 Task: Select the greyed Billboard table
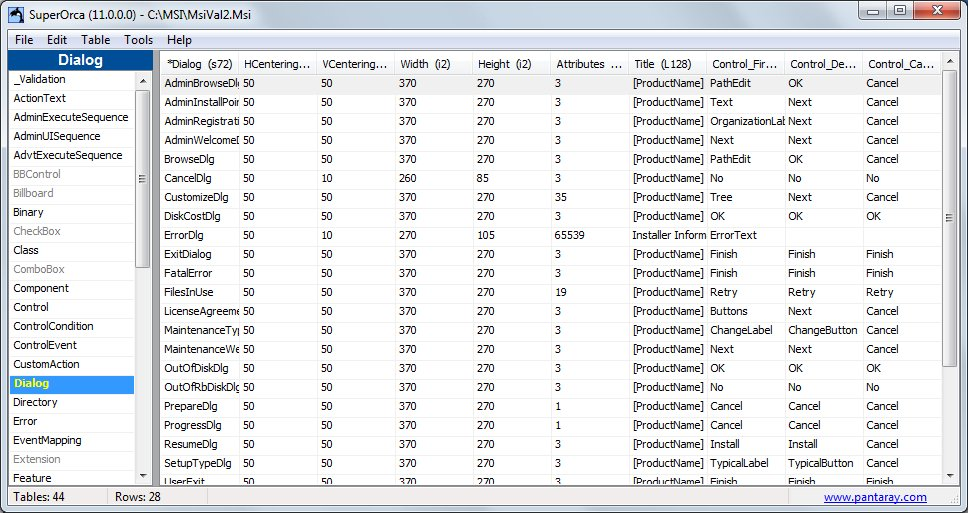click(x=72, y=193)
